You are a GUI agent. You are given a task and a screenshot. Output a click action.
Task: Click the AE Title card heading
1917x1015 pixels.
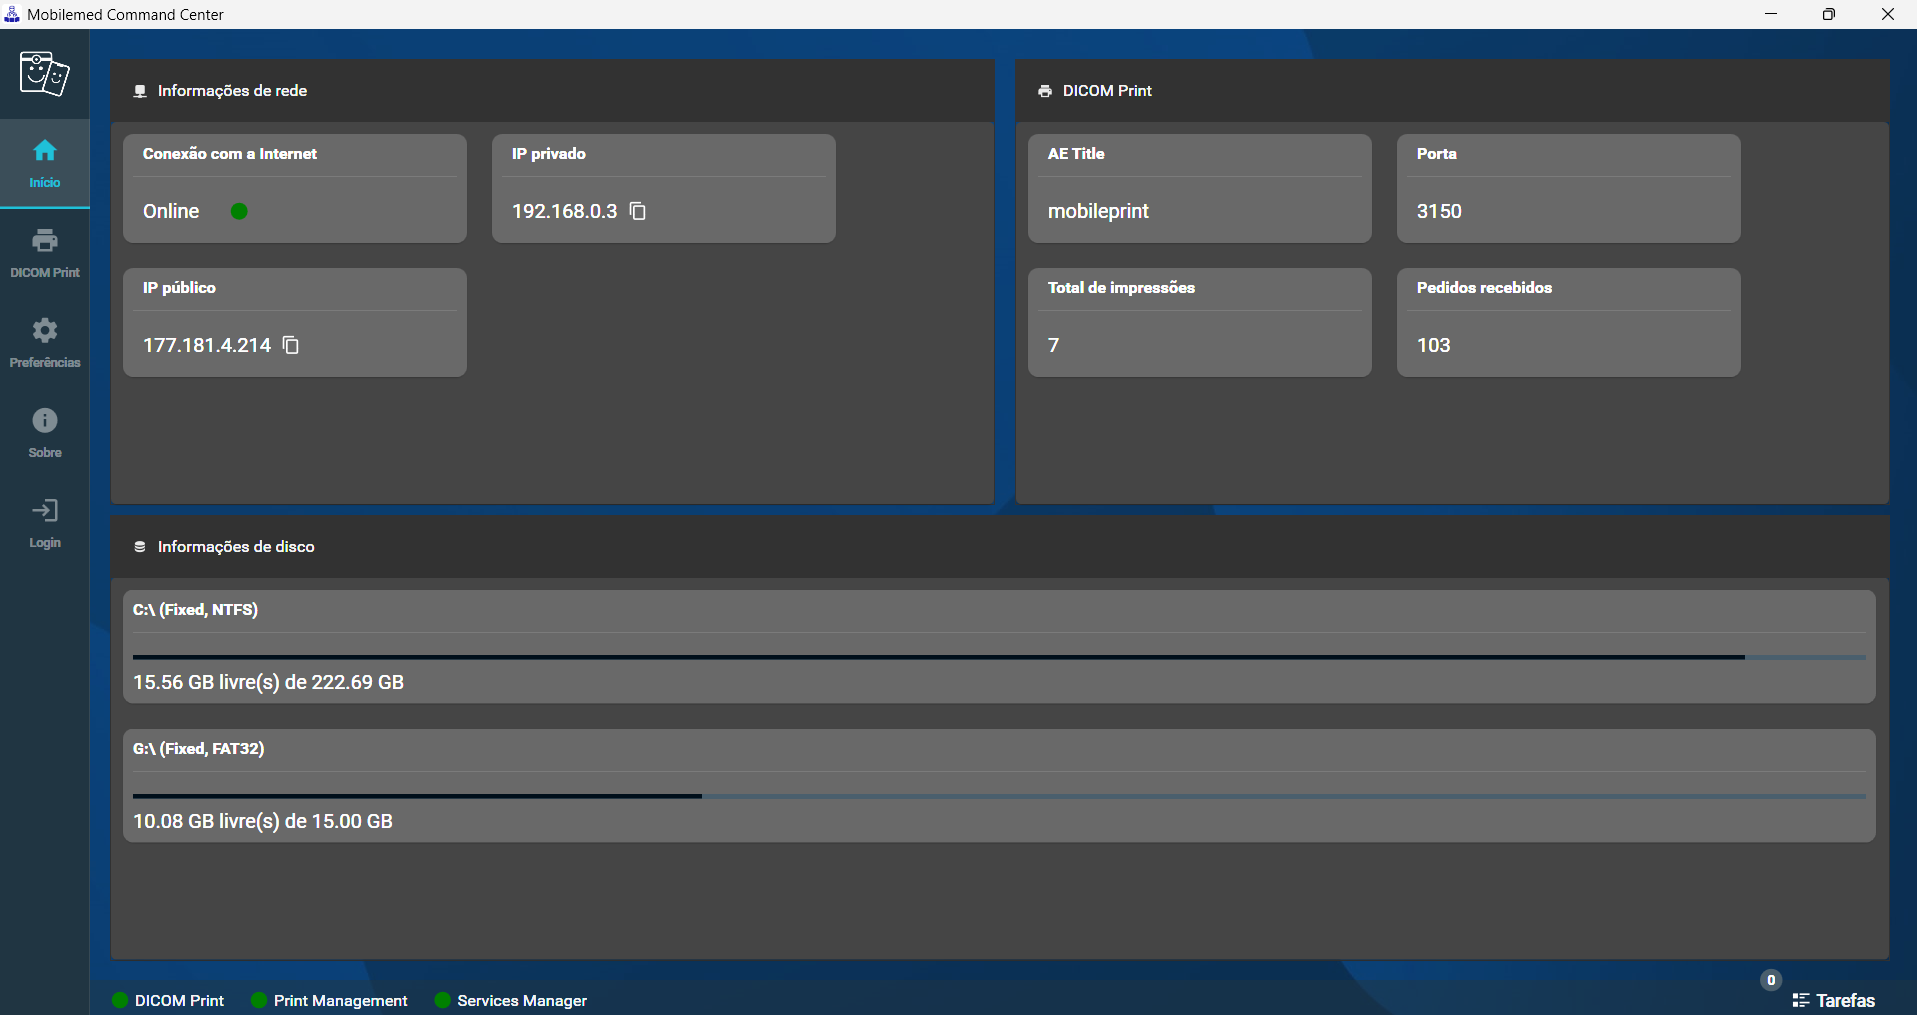(1076, 154)
